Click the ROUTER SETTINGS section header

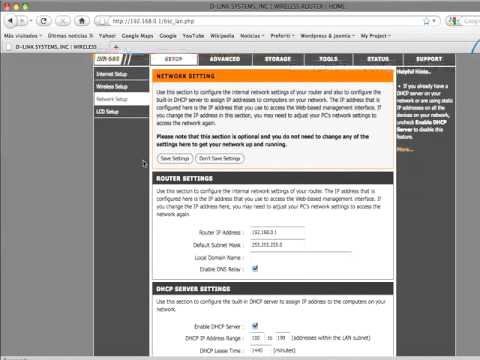[273, 178]
